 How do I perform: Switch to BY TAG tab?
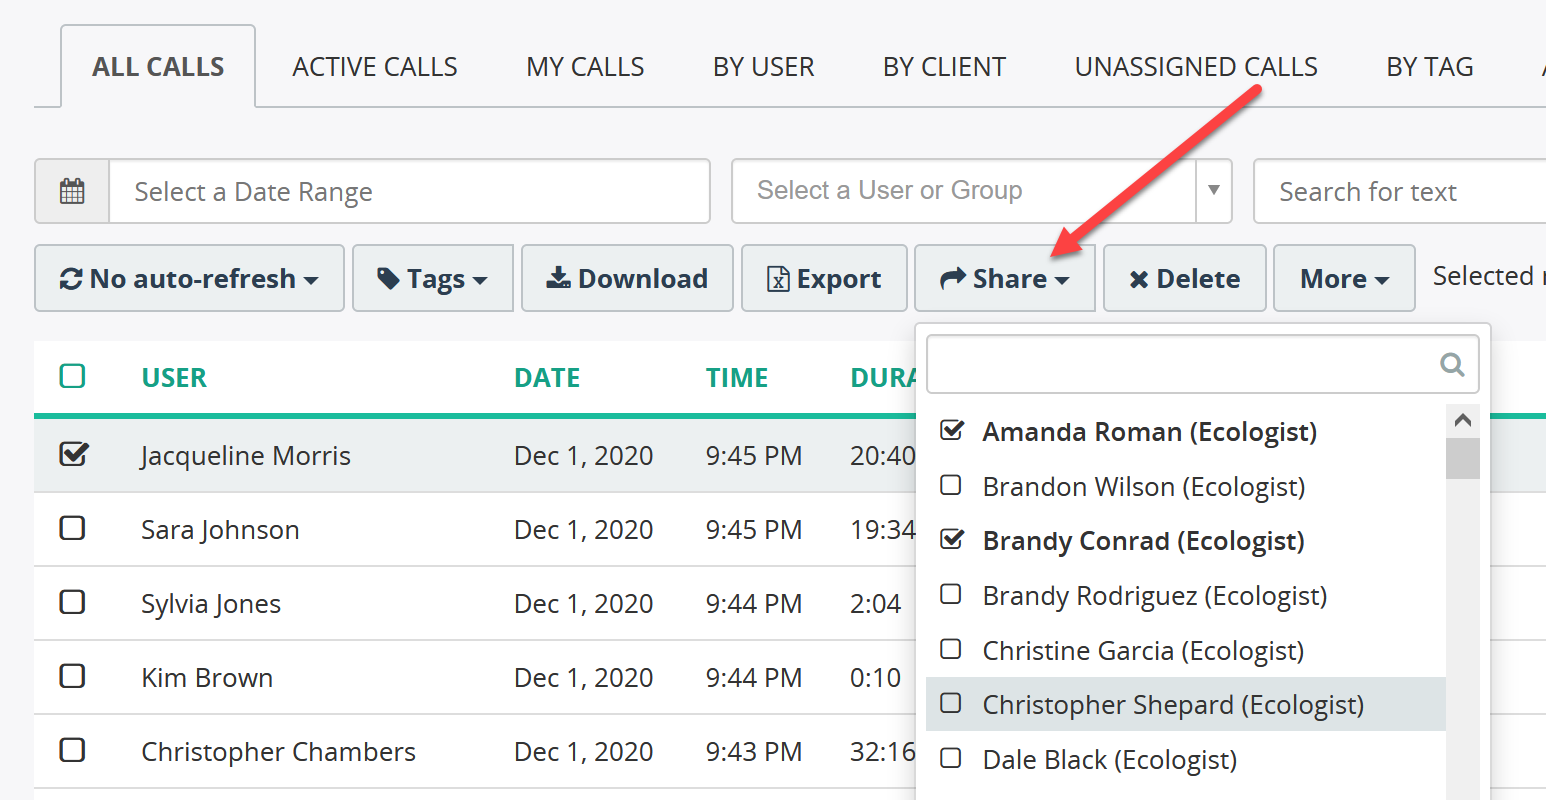pos(1430,67)
